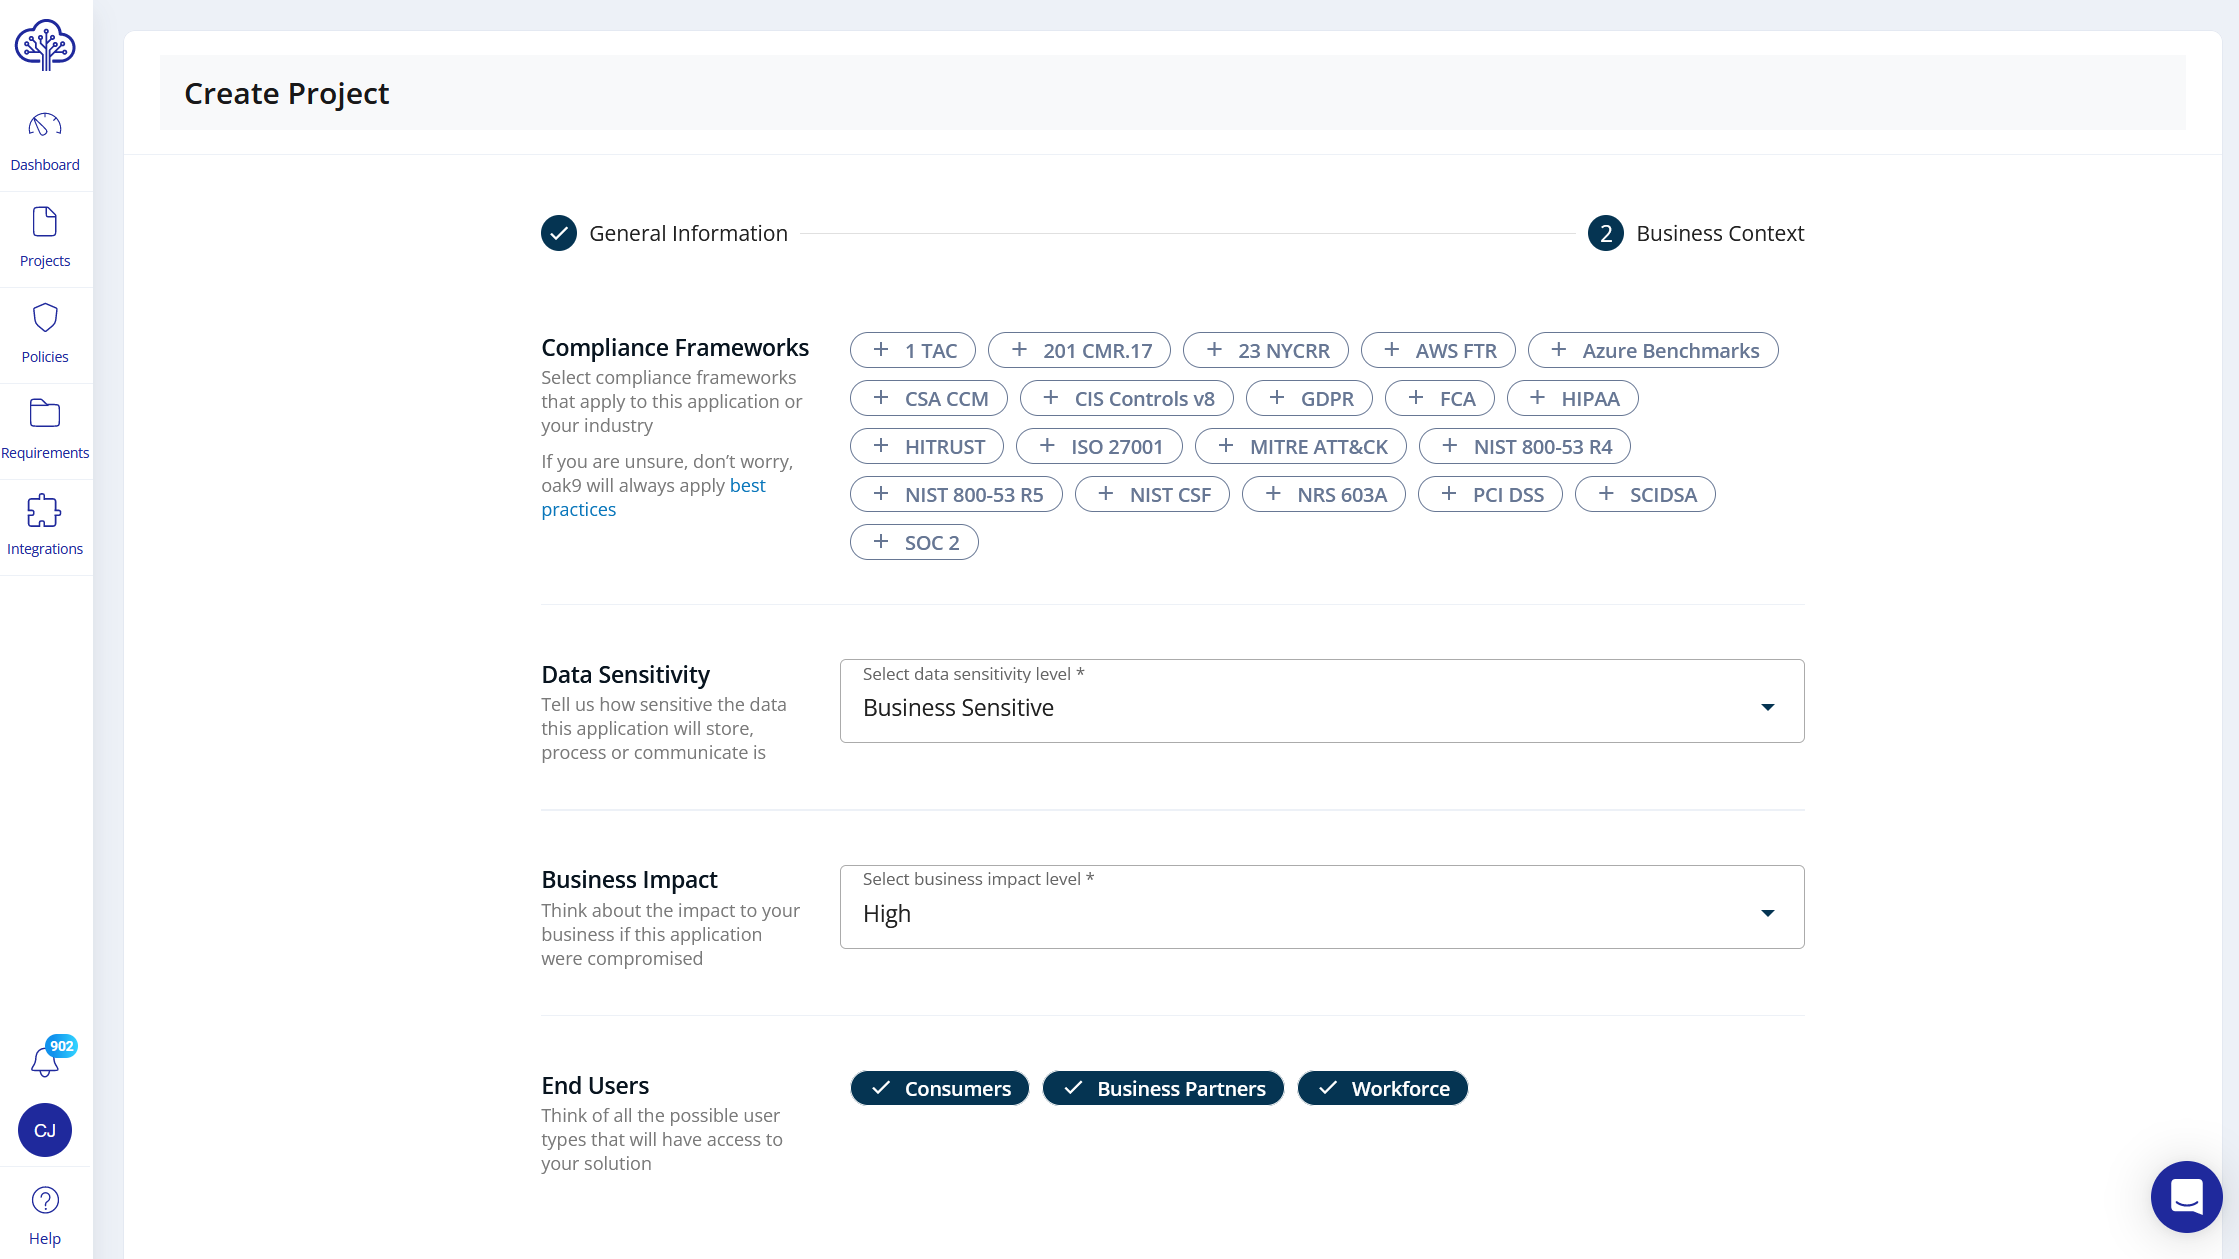Add the ISO 27001 framework
Image resolution: width=2239 pixels, height=1259 pixels.
coord(1100,446)
